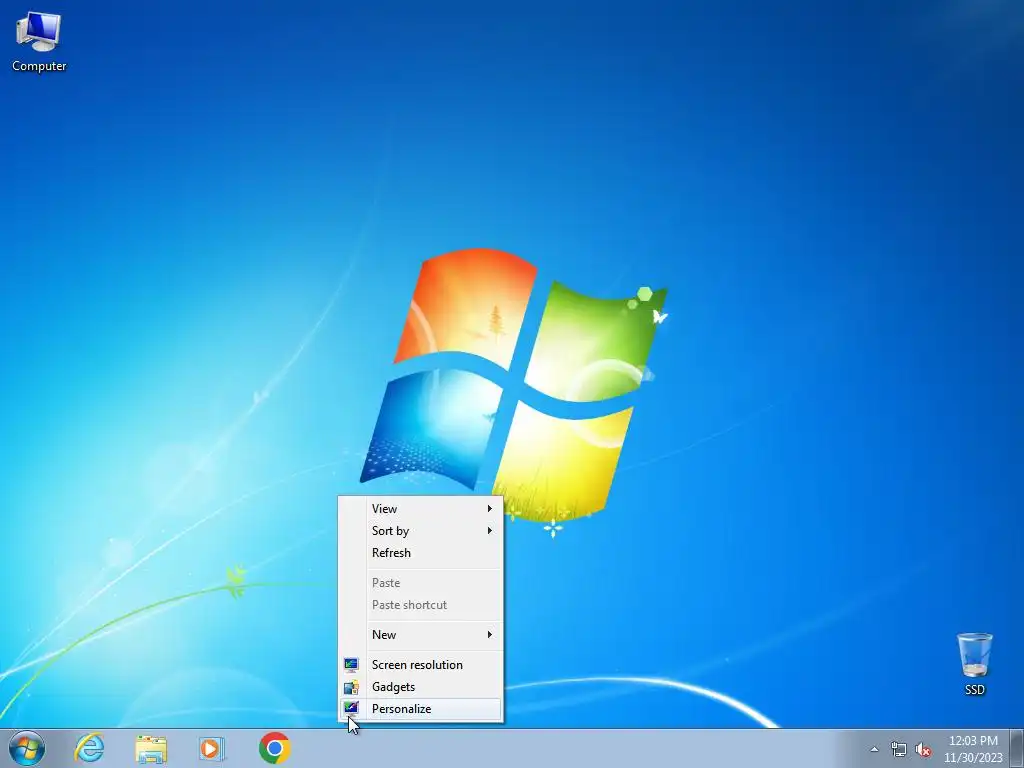Open the clock showing 12:03 PM

(973, 749)
